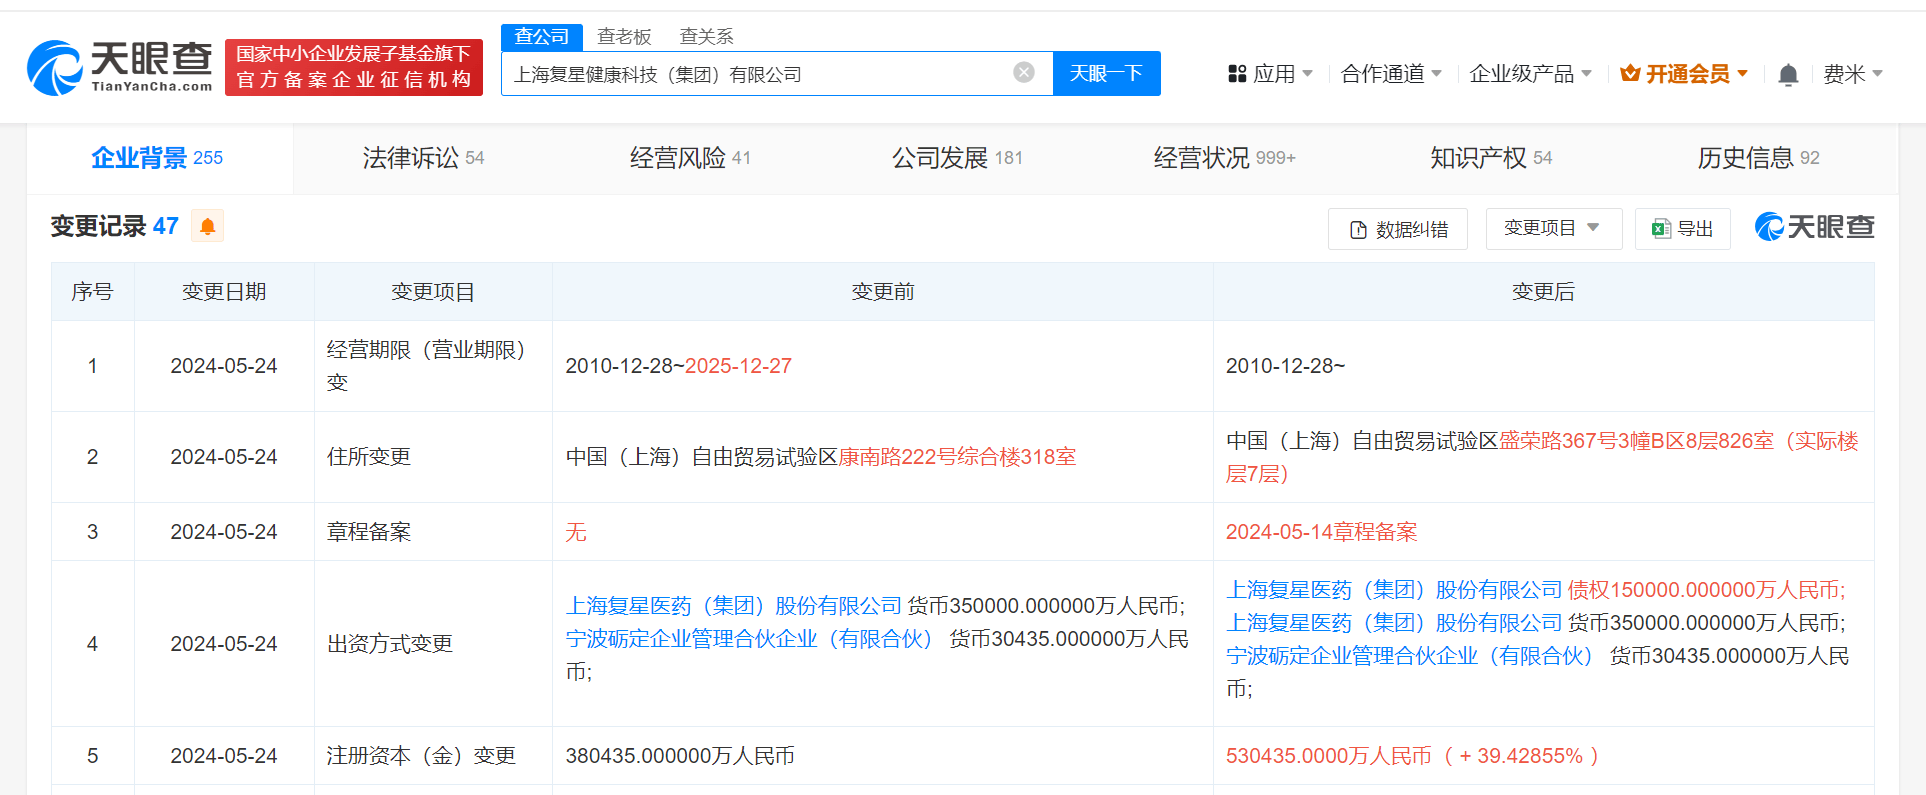Viewport: 1926px width, 795px height.
Task: Click the 天眼一下 search button
Action: coord(1106,73)
